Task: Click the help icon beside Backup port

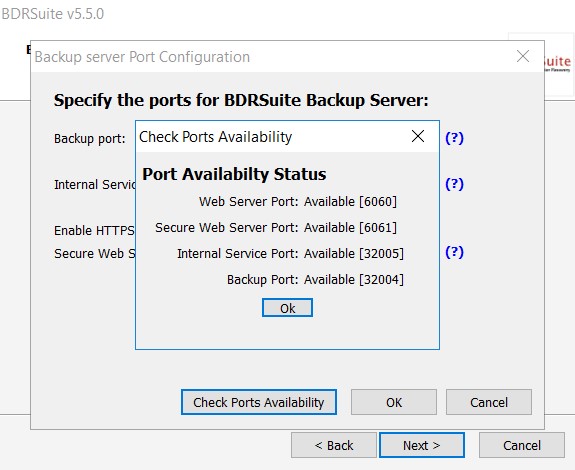Action: pos(454,138)
